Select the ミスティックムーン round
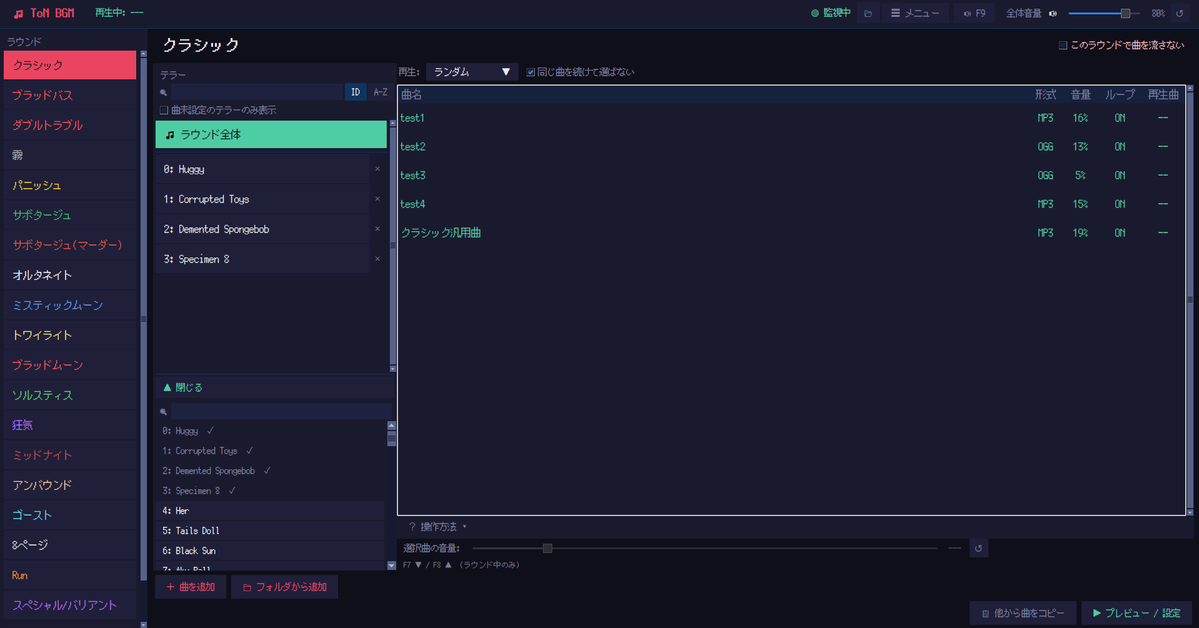The image size is (1199, 628). (x=70, y=305)
